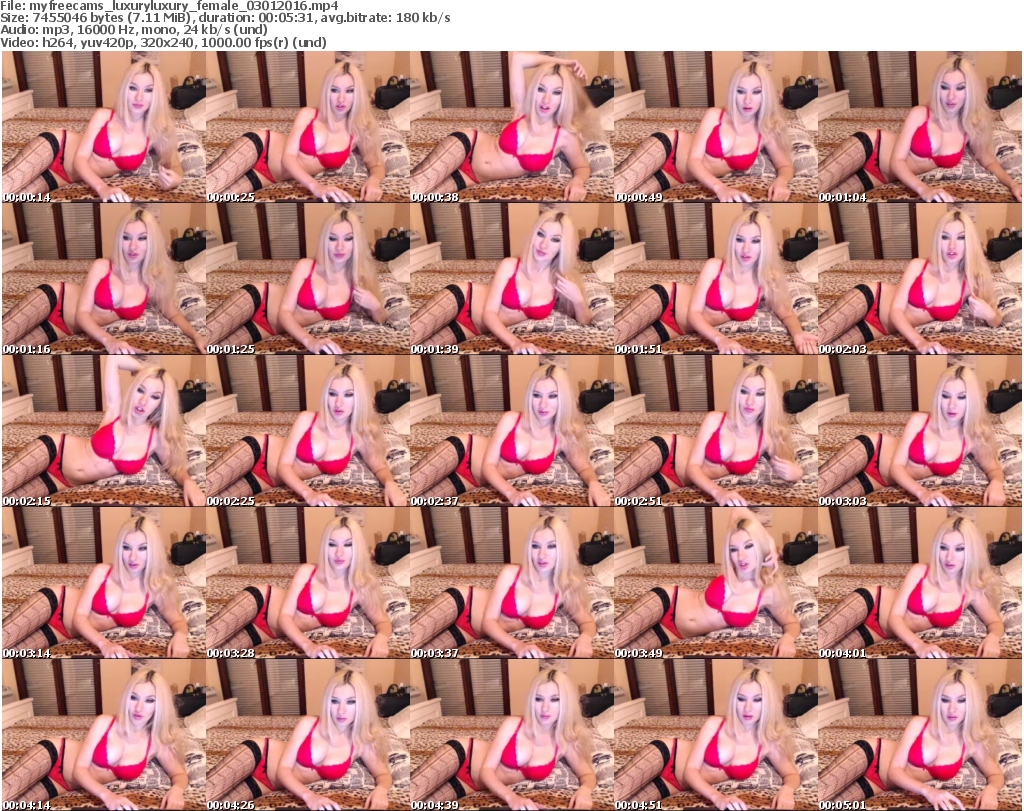Viewport: 1024px width, 811px height.
Task: Select the thumbnail timestamped 00:04:14
Action: tap(104, 735)
